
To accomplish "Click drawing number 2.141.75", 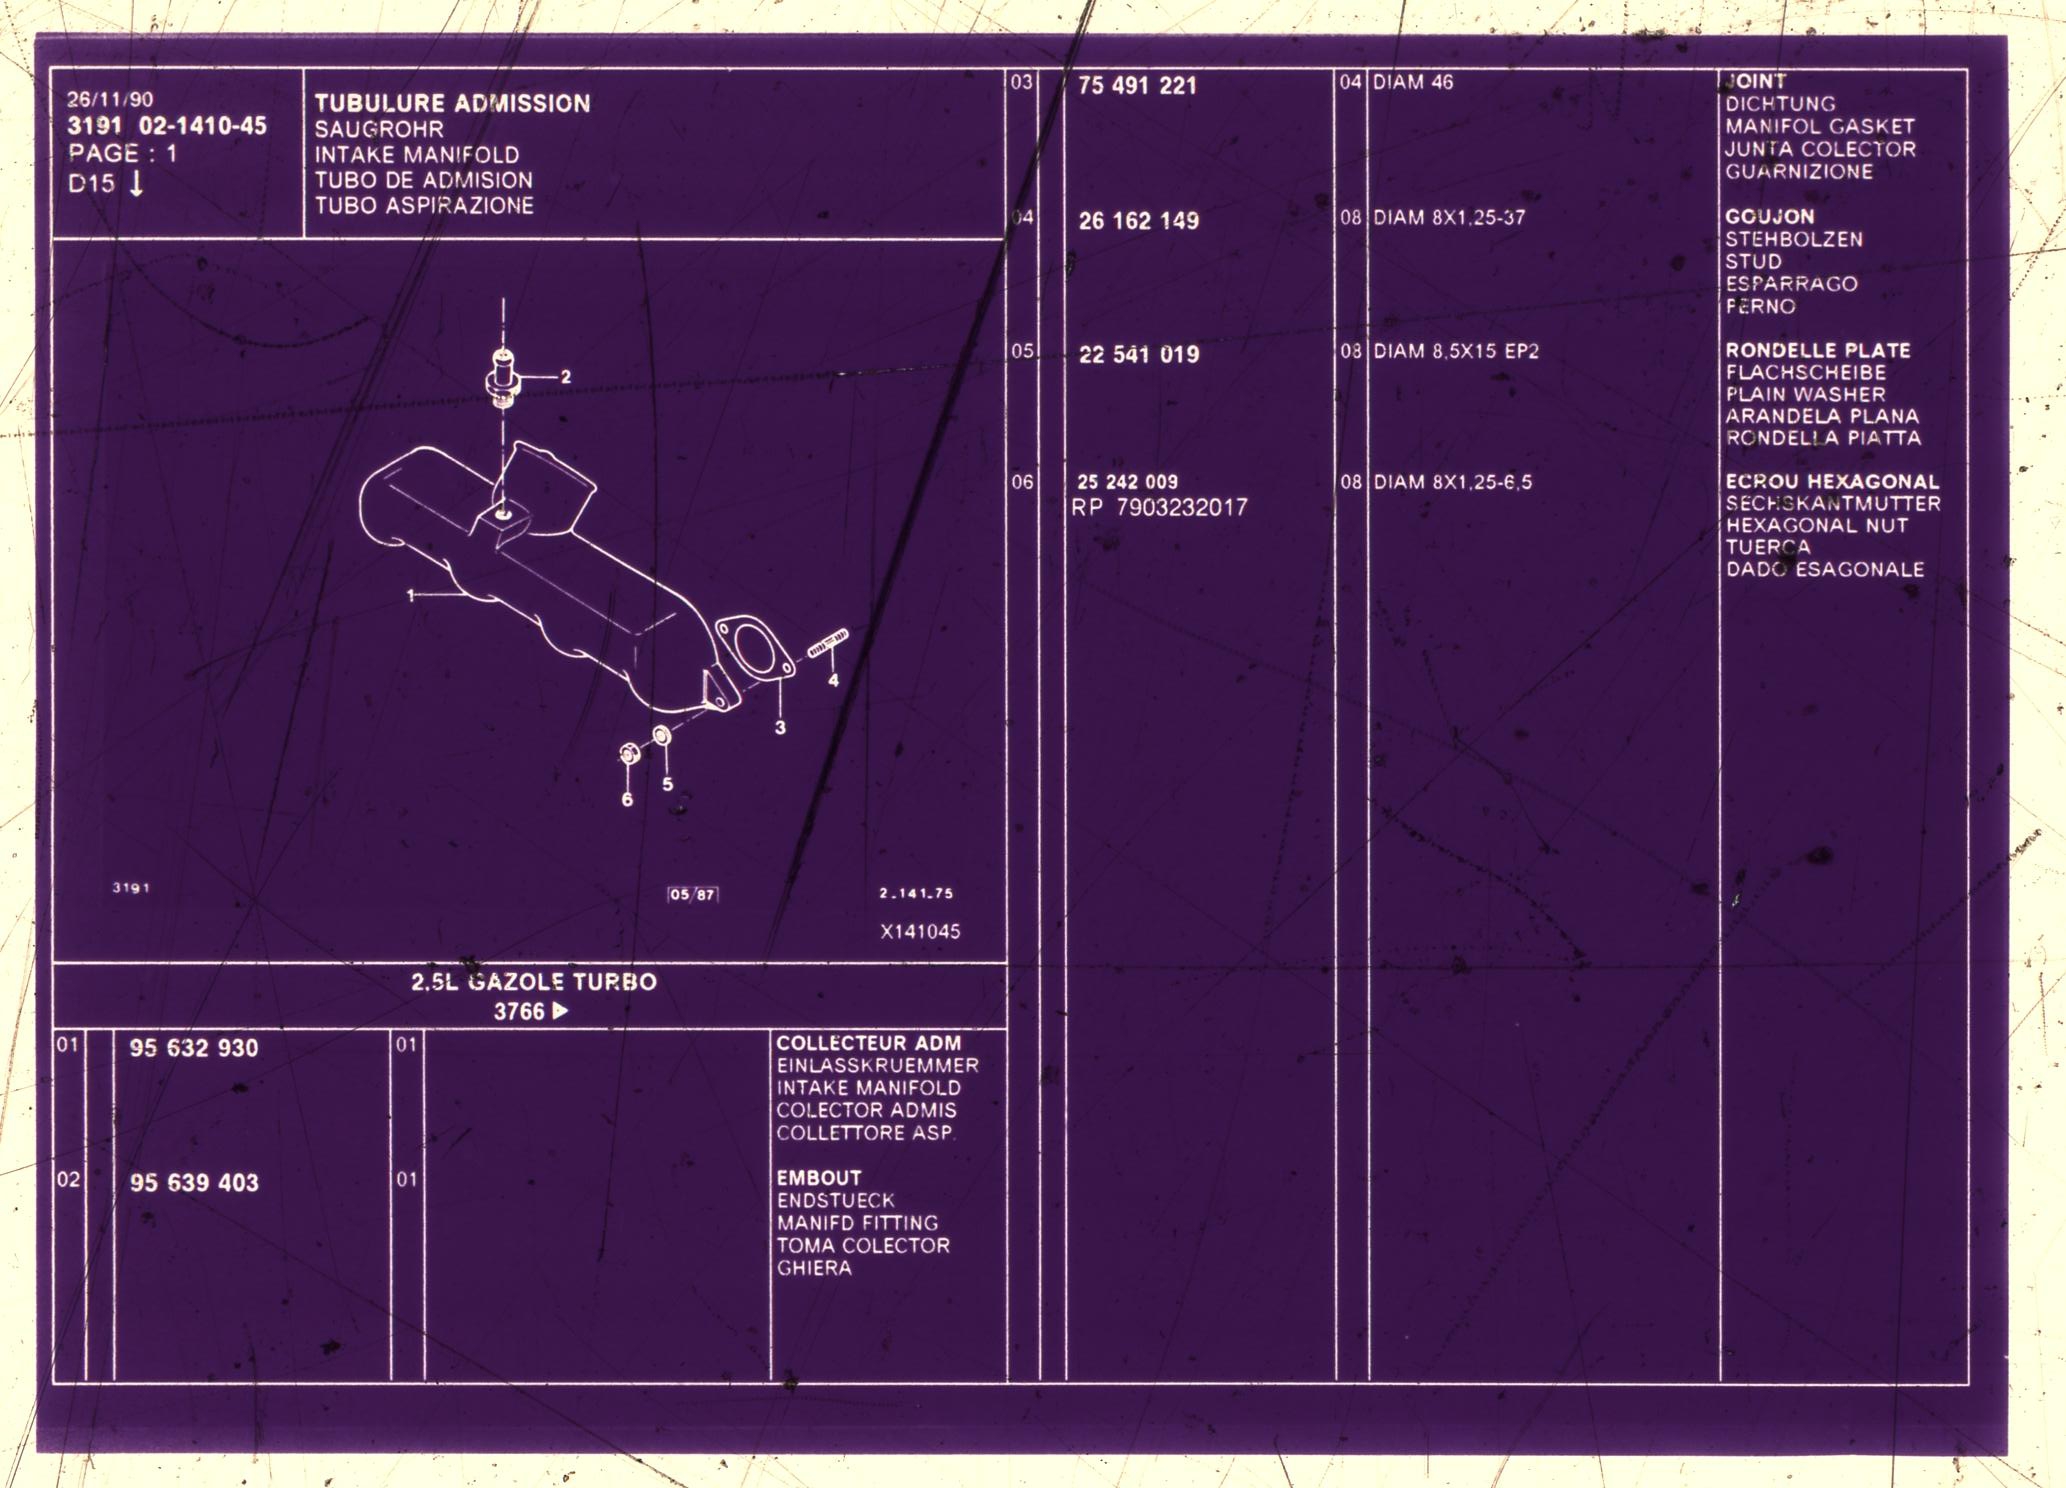I will point(916,894).
